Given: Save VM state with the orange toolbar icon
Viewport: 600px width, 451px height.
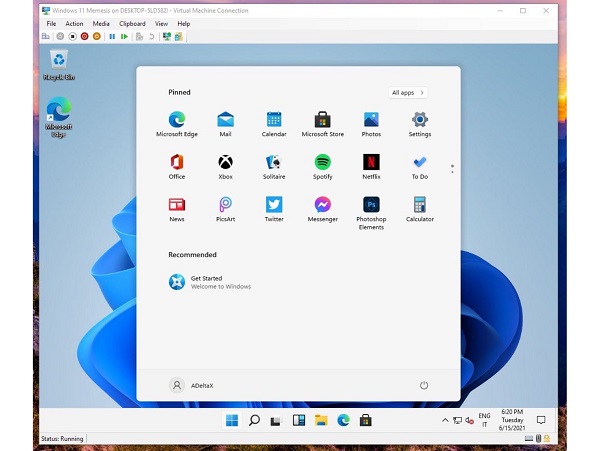Looking at the screenshot, I should [97, 37].
